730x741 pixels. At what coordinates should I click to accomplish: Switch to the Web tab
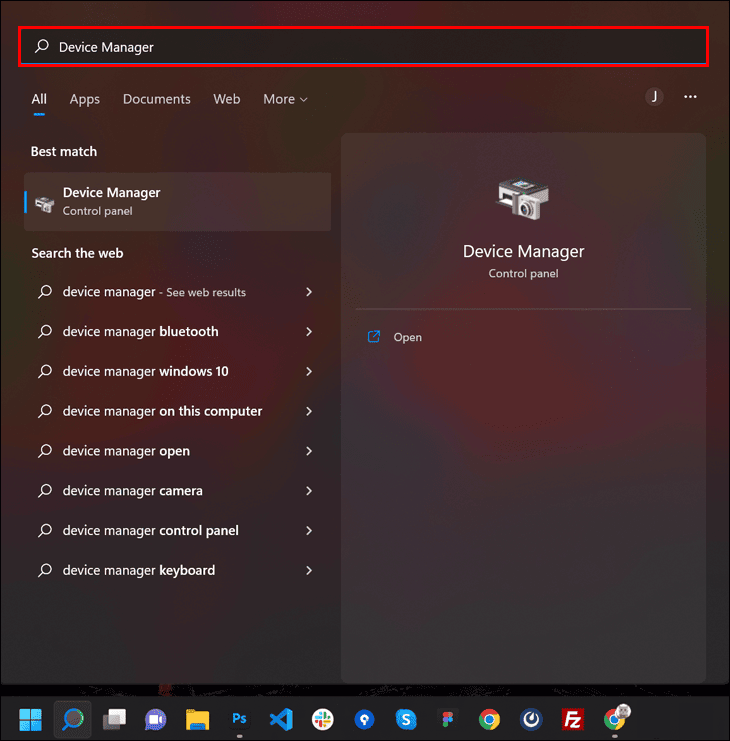(226, 99)
